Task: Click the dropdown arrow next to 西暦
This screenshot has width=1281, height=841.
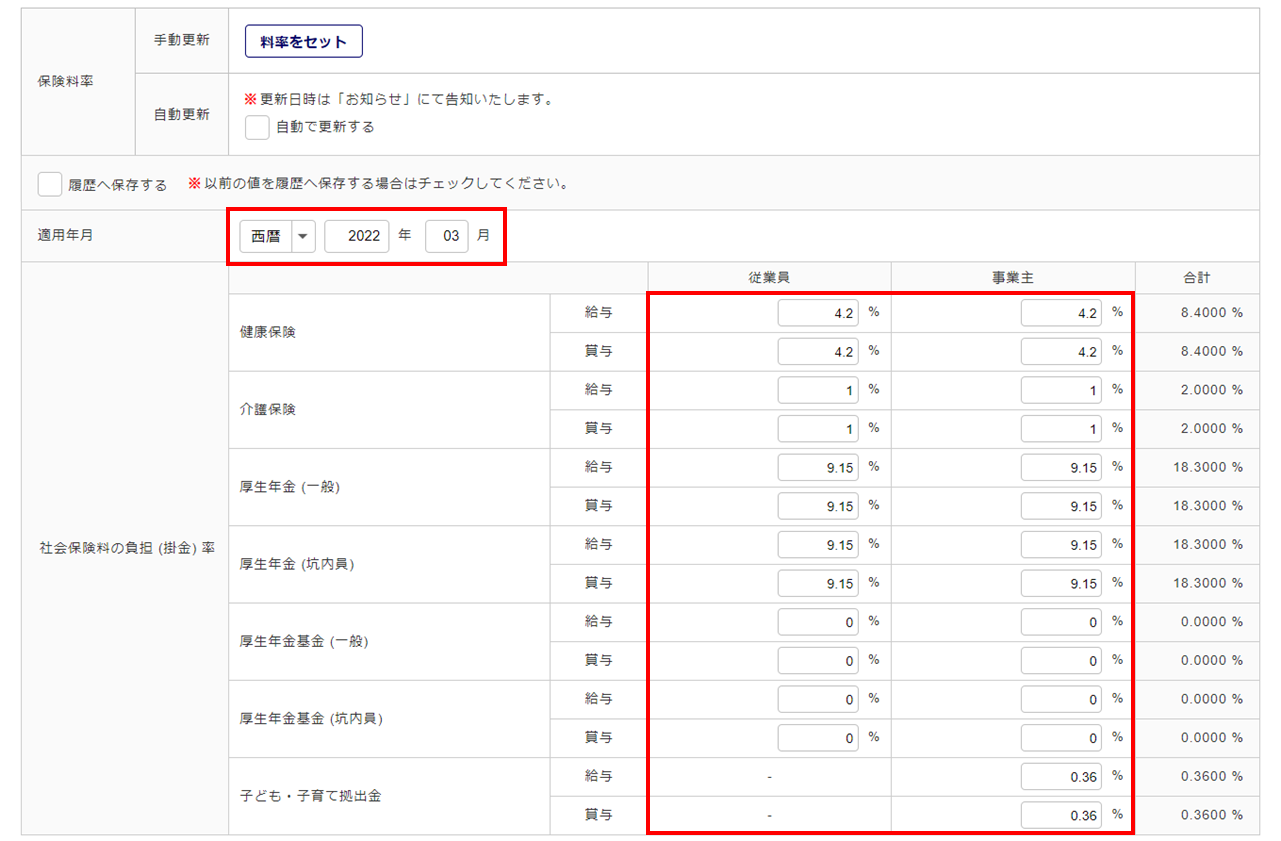Action: tap(304, 237)
